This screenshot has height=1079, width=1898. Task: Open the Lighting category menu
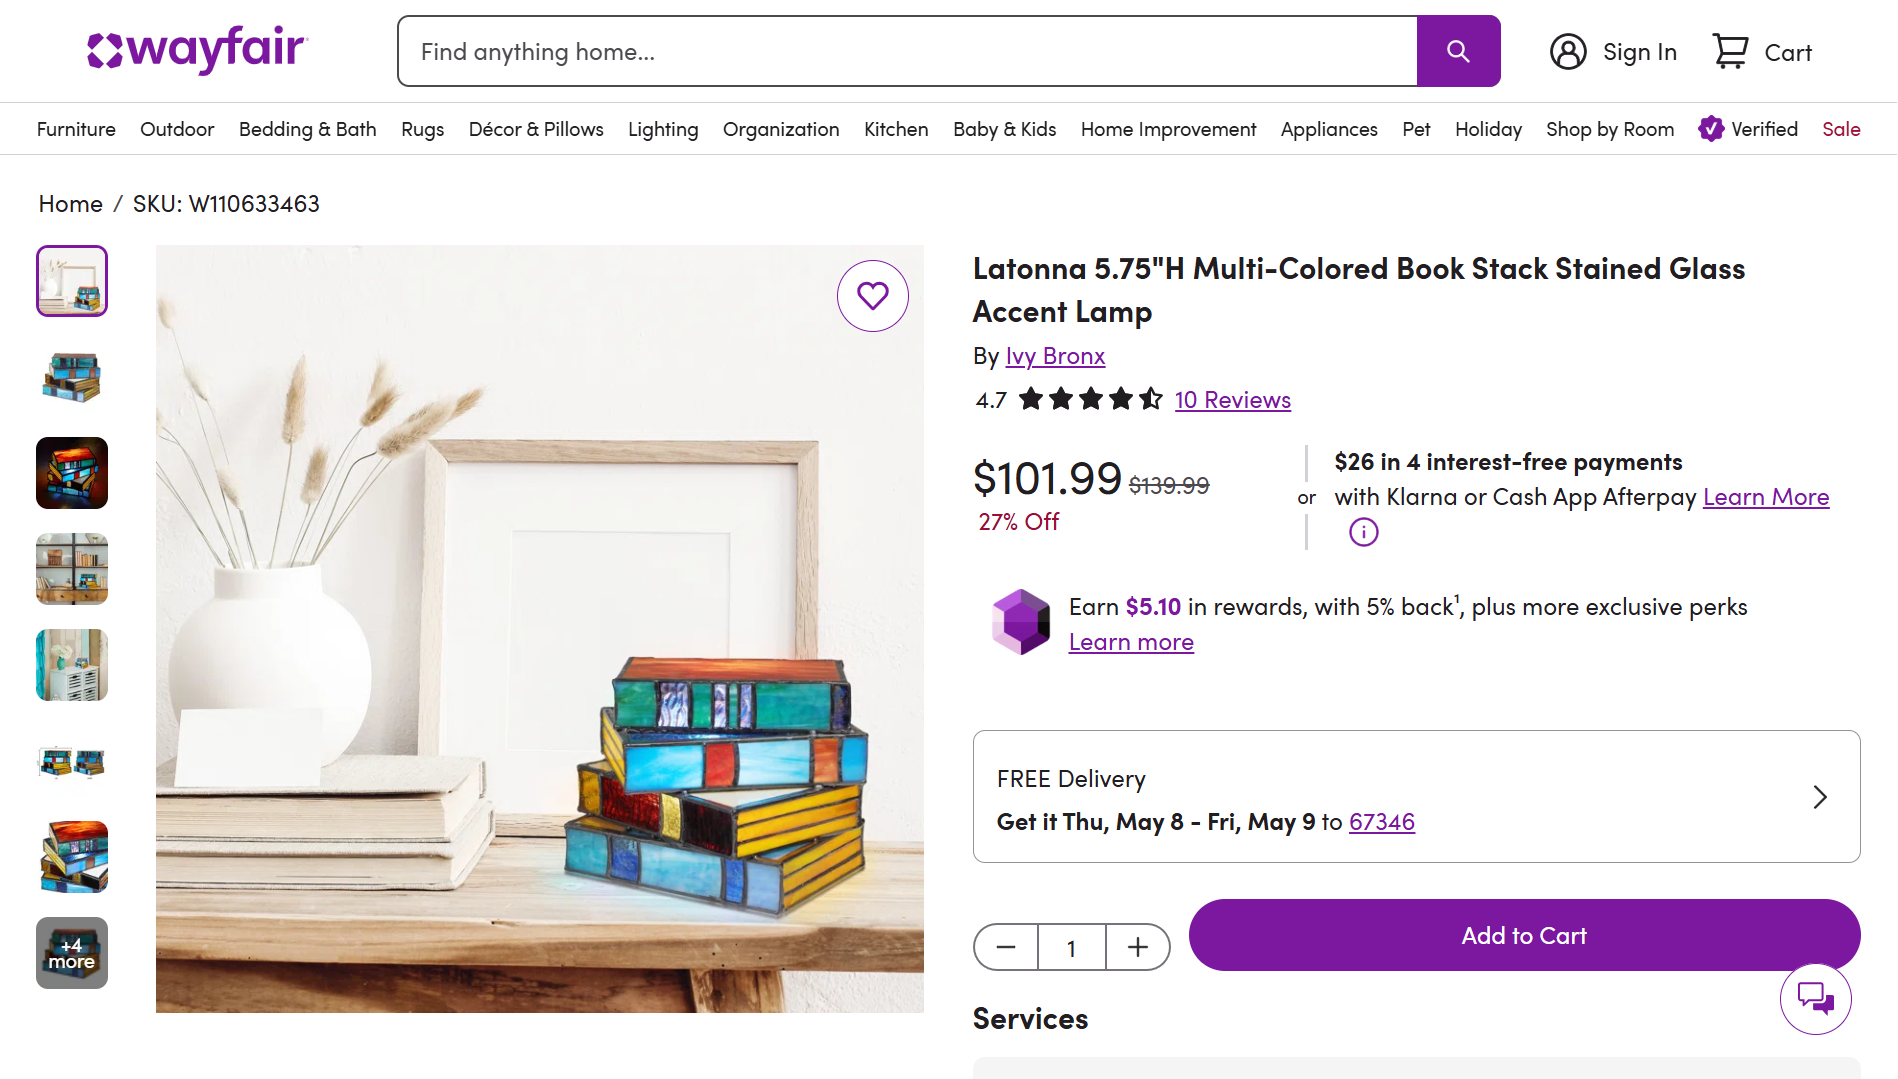click(663, 129)
